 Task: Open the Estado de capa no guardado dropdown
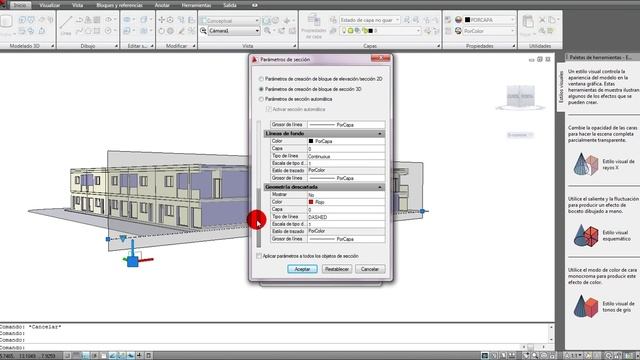(x=397, y=20)
